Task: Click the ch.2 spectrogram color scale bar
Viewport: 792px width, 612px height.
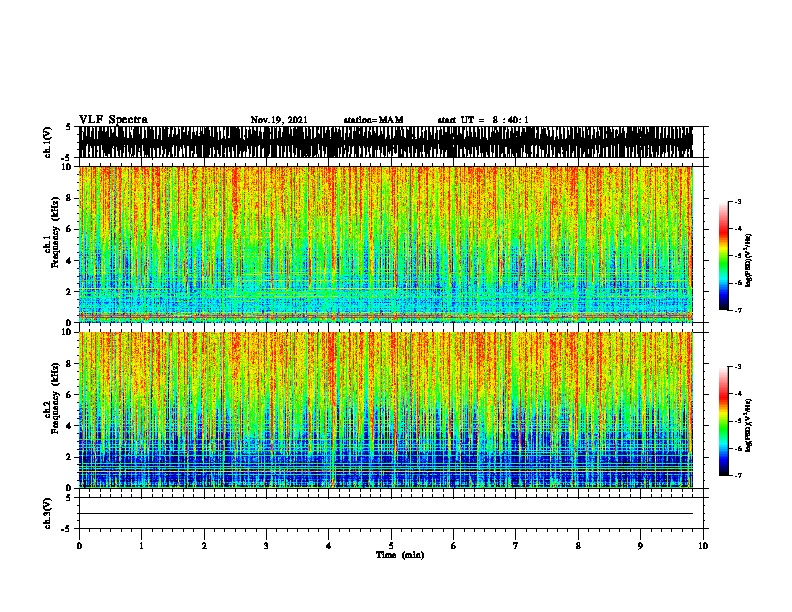Action: 724,421
